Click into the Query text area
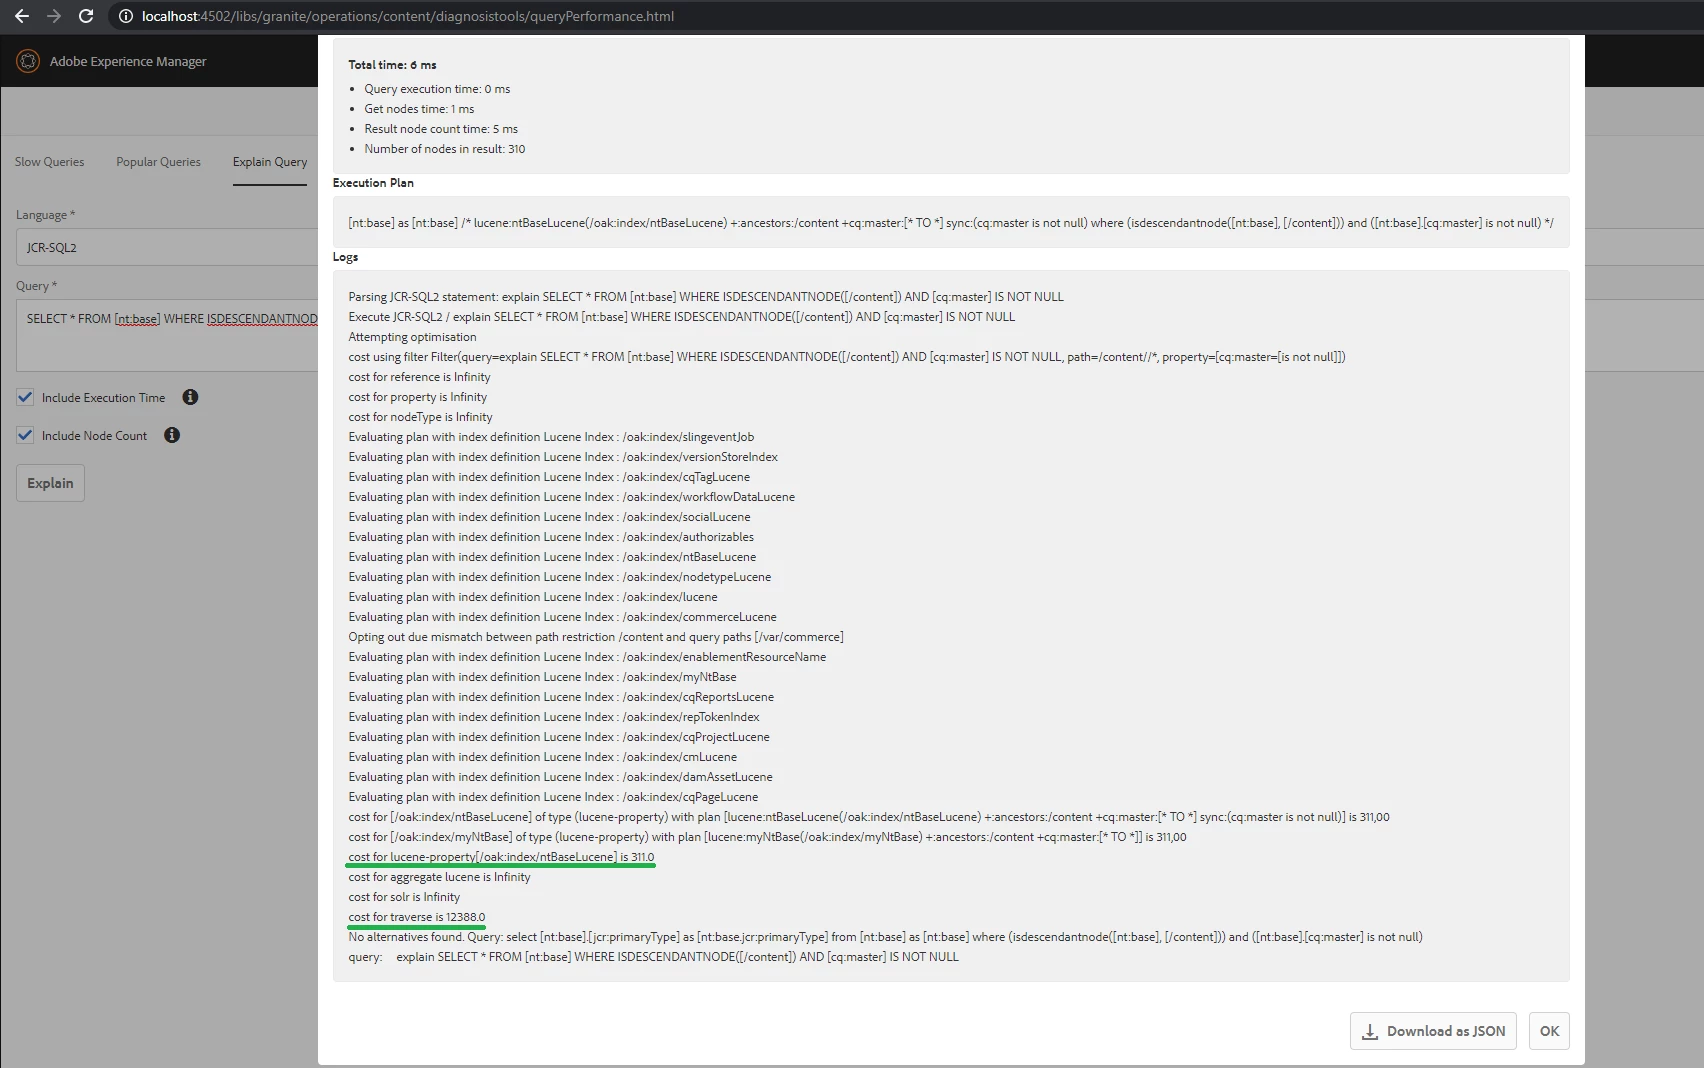This screenshot has height=1068, width=1704. pos(167,335)
